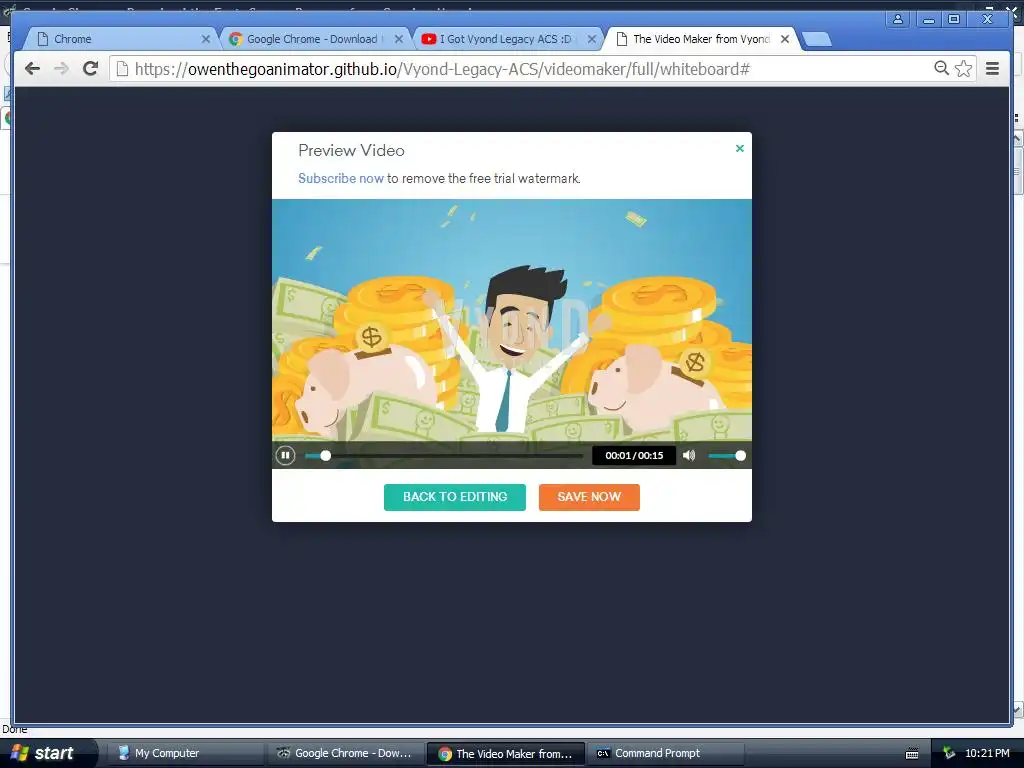Close the Chrome tab
This screenshot has width=1024, height=768.
coord(206,39)
